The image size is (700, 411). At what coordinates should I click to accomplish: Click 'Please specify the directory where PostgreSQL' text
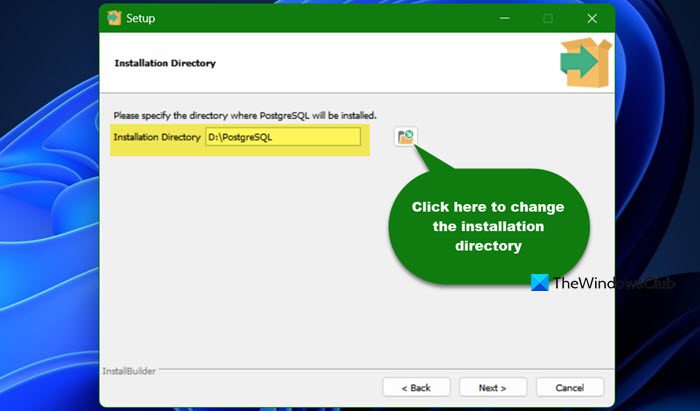(x=211, y=116)
